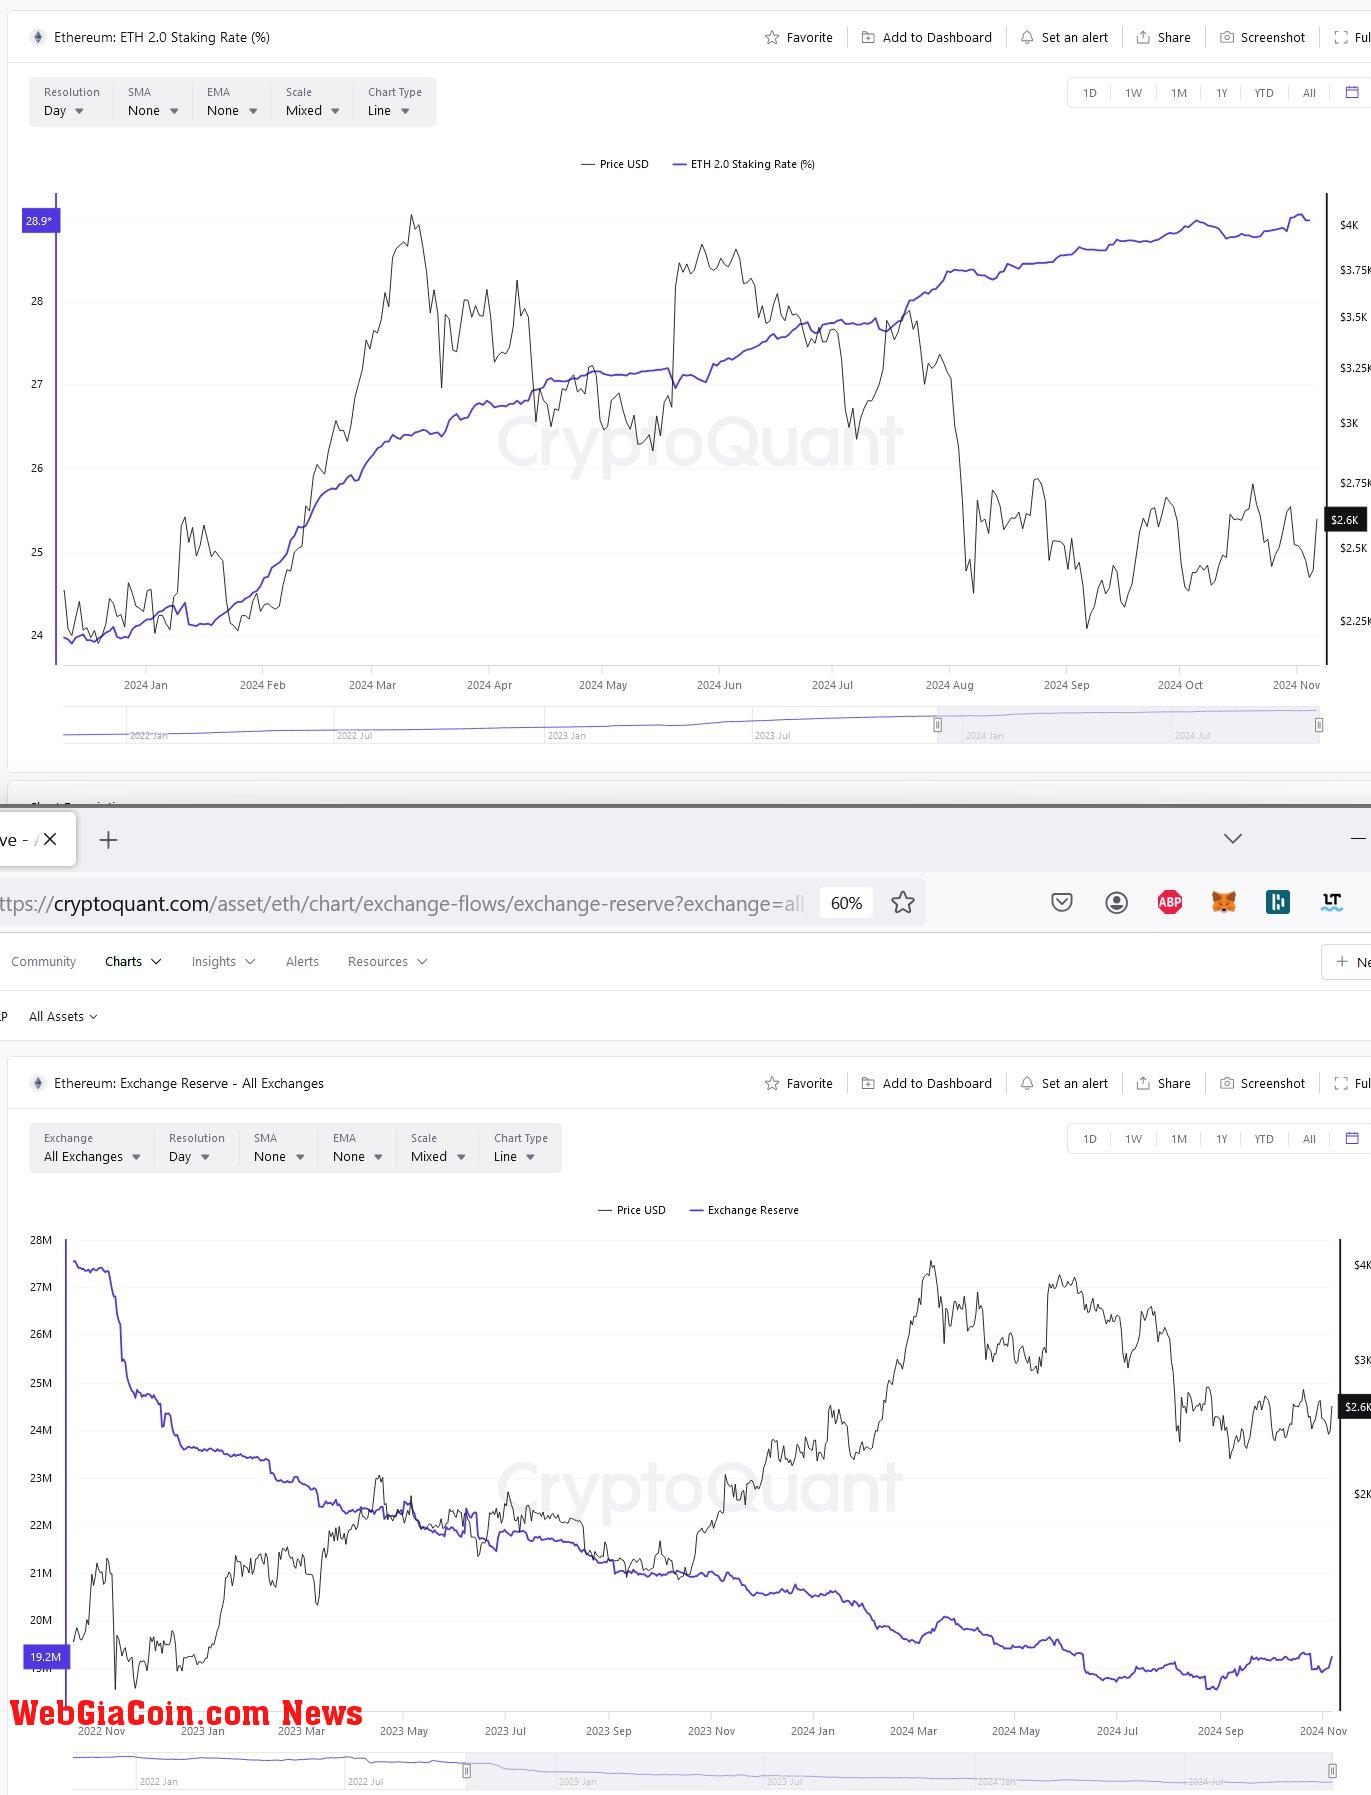
Task: Select YTD range on Staking Rate chart
Action: coord(1264,93)
